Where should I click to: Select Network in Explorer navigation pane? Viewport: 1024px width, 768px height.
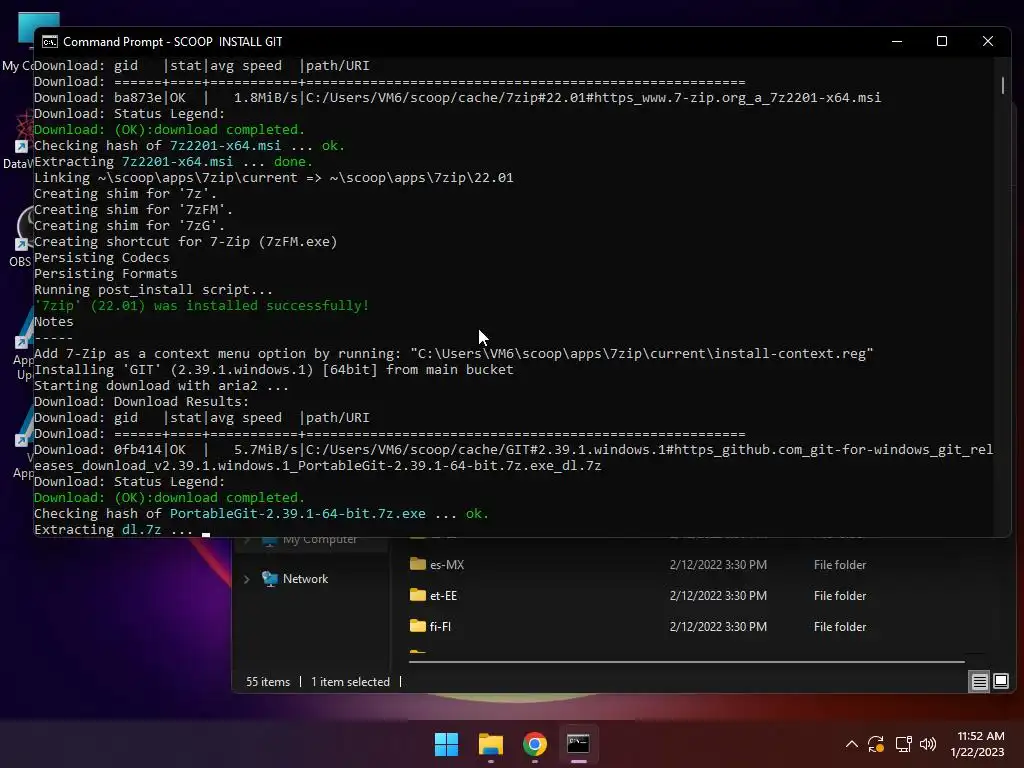[305, 579]
